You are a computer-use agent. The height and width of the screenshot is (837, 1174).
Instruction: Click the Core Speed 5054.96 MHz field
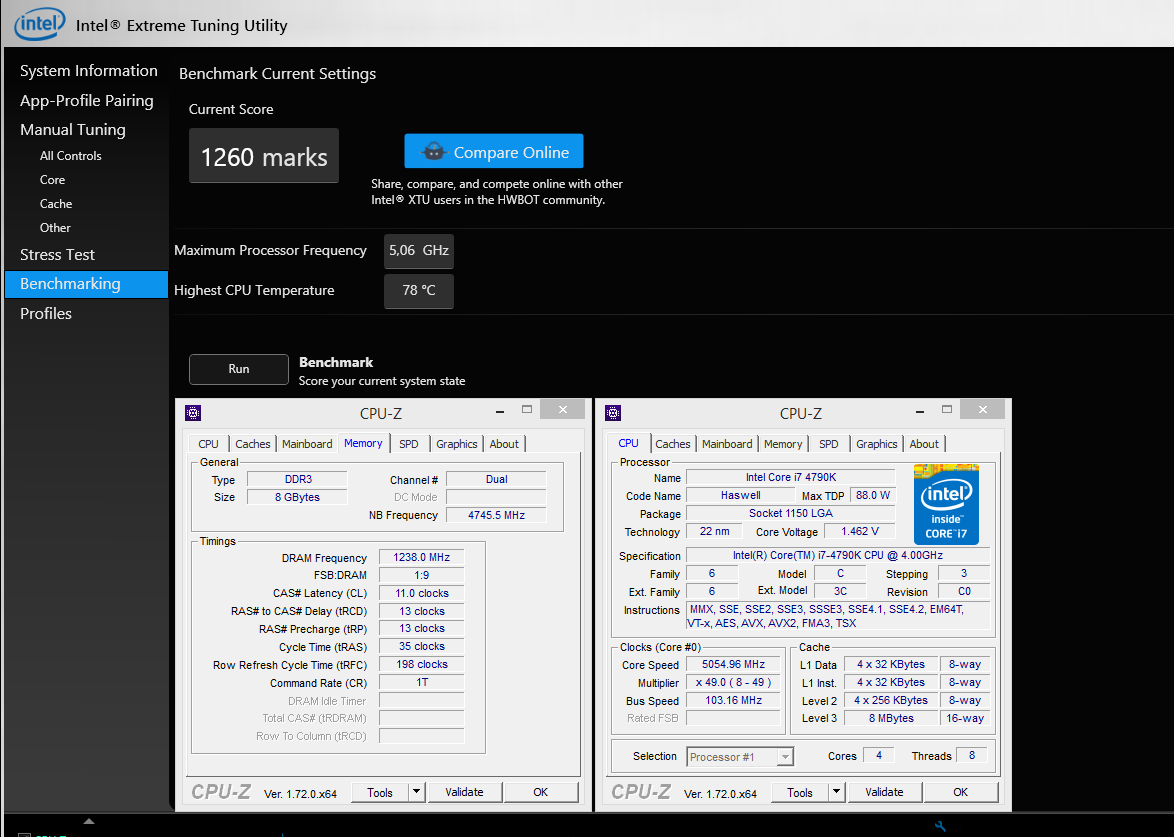(733, 664)
